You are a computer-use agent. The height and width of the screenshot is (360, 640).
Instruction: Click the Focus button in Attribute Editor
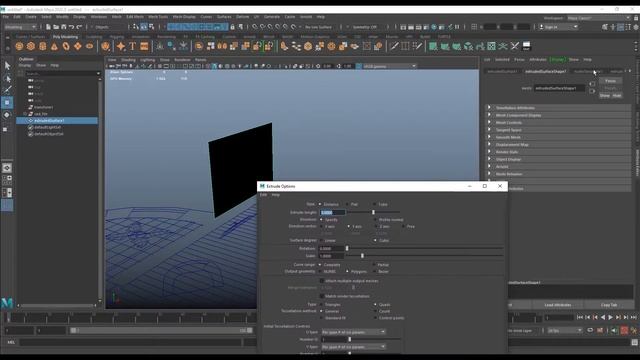point(610,81)
